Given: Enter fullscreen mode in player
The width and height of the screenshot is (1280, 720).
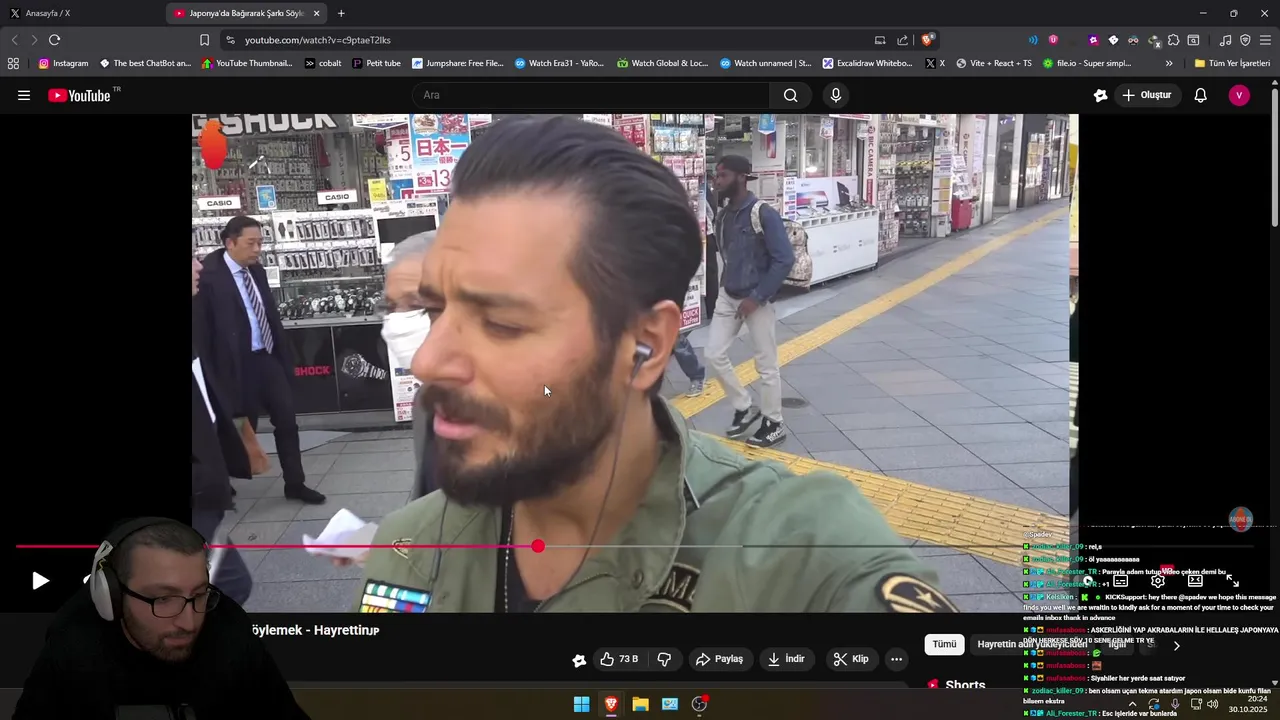Looking at the screenshot, I should pos(1232,580).
